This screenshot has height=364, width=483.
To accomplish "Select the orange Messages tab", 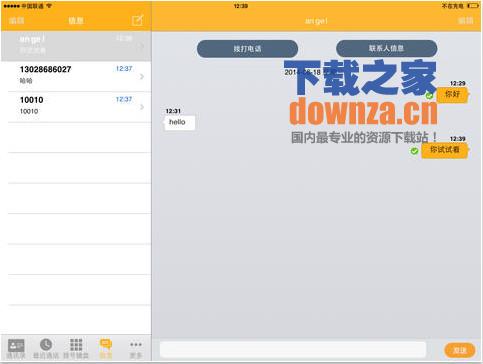I will (x=106, y=348).
